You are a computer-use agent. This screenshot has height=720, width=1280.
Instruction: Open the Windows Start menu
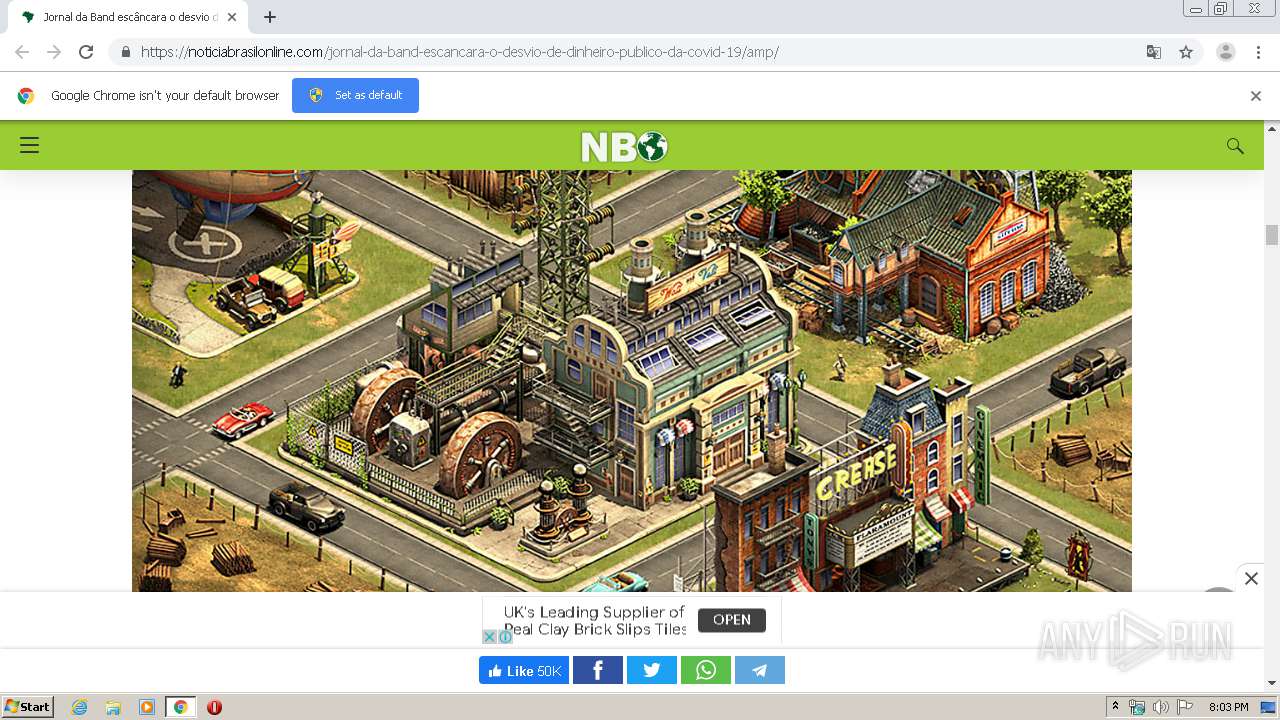coord(28,707)
